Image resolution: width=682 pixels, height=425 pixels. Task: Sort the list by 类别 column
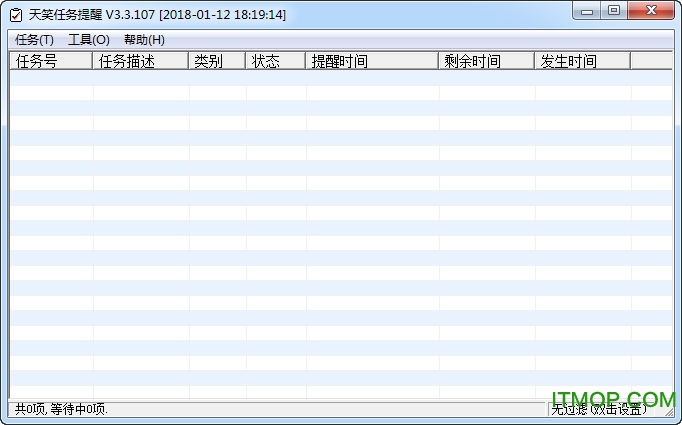pyautogui.click(x=217, y=61)
